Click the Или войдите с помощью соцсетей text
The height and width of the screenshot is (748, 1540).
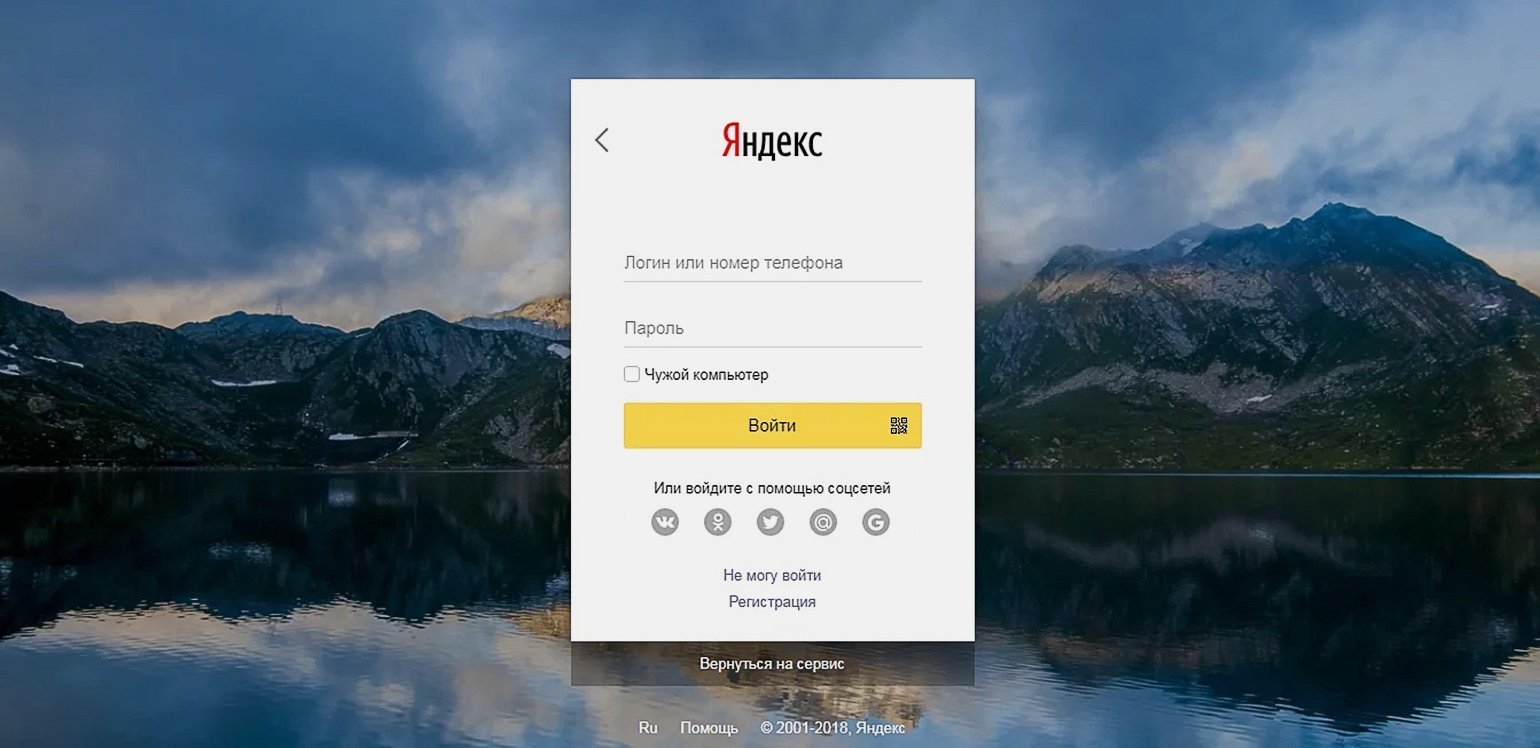coord(772,489)
